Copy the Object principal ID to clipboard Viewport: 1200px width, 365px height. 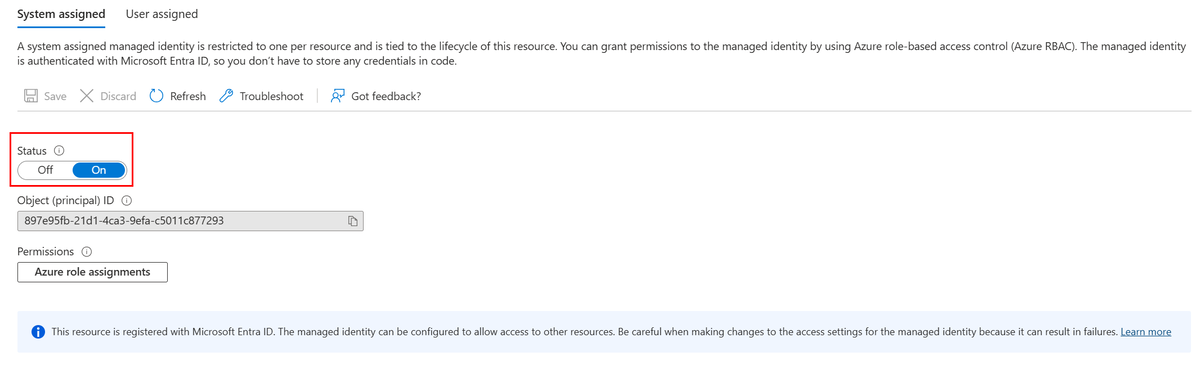coord(353,221)
